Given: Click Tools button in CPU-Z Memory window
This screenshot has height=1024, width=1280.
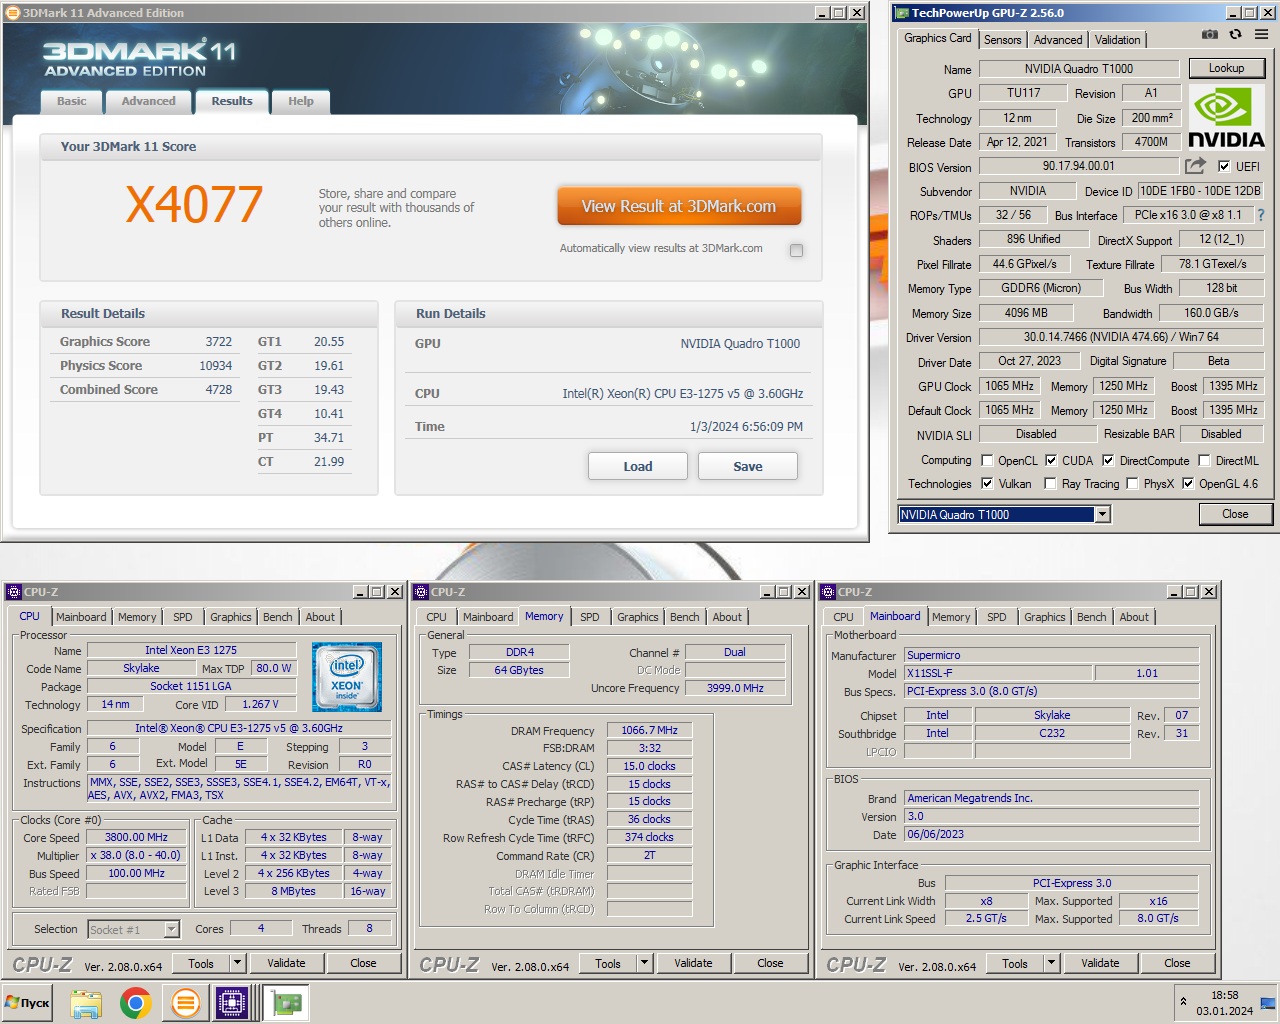Looking at the screenshot, I should [x=608, y=963].
